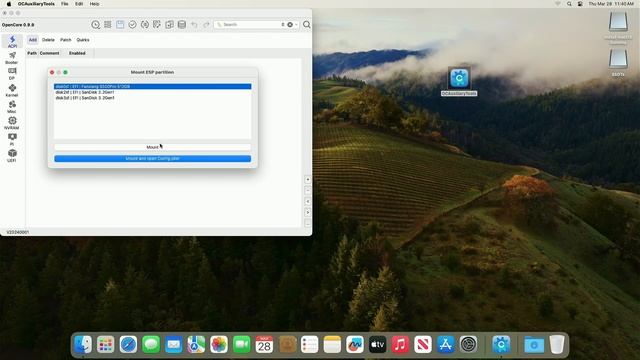Select the disk0s1 EFI Fanxiang partition row

pyautogui.click(x=153, y=87)
